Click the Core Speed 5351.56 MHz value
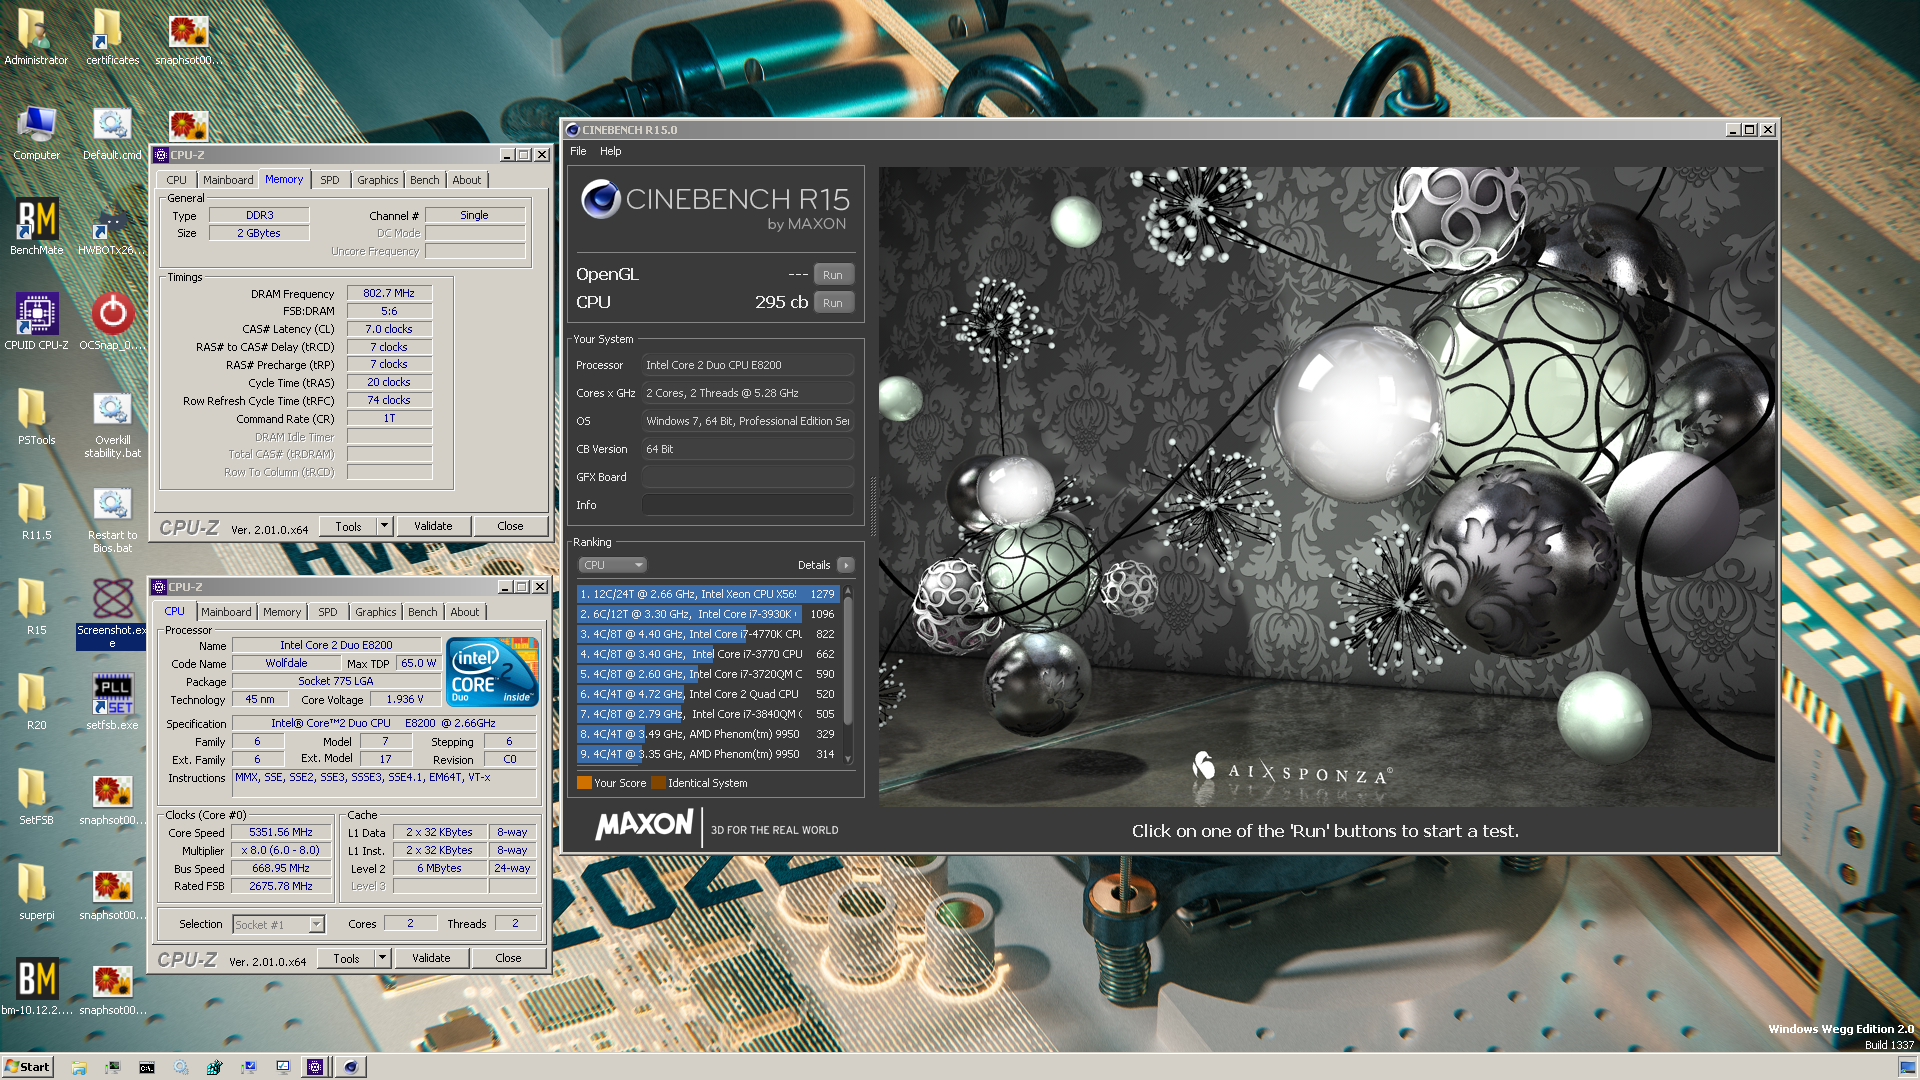Viewport: 1920px width, 1080px height. tap(281, 832)
